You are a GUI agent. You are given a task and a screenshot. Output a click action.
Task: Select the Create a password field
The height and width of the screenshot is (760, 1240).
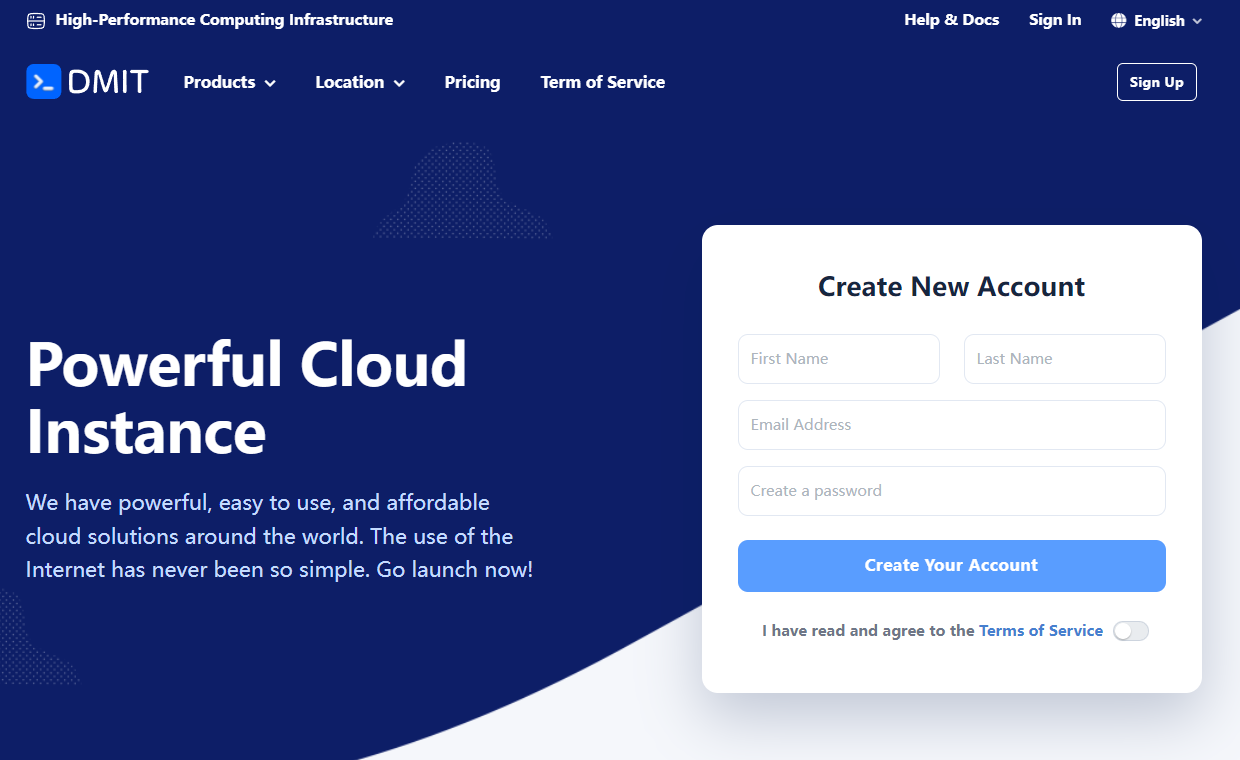pyautogui.click(x=952, y=491)
